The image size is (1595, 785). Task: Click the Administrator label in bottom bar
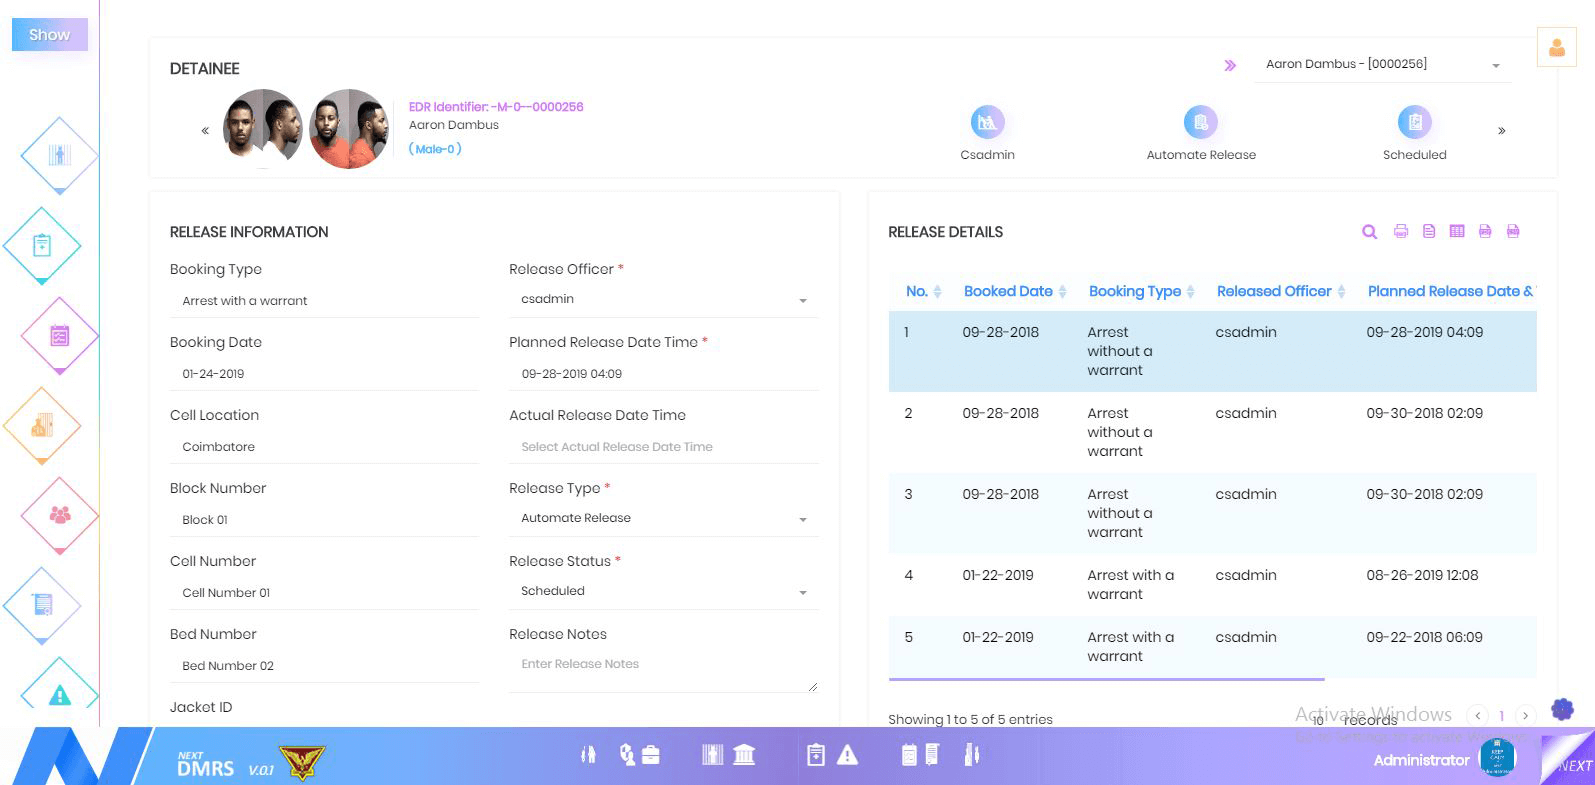coord(1421,760)
